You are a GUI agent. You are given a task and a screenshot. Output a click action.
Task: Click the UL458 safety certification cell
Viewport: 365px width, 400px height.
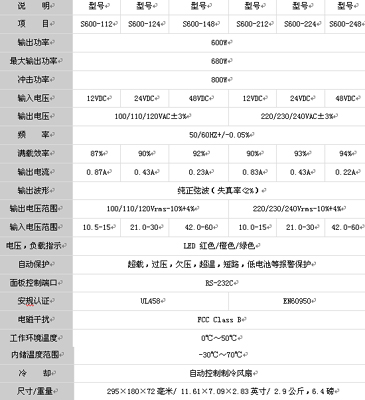click(151, 301)
